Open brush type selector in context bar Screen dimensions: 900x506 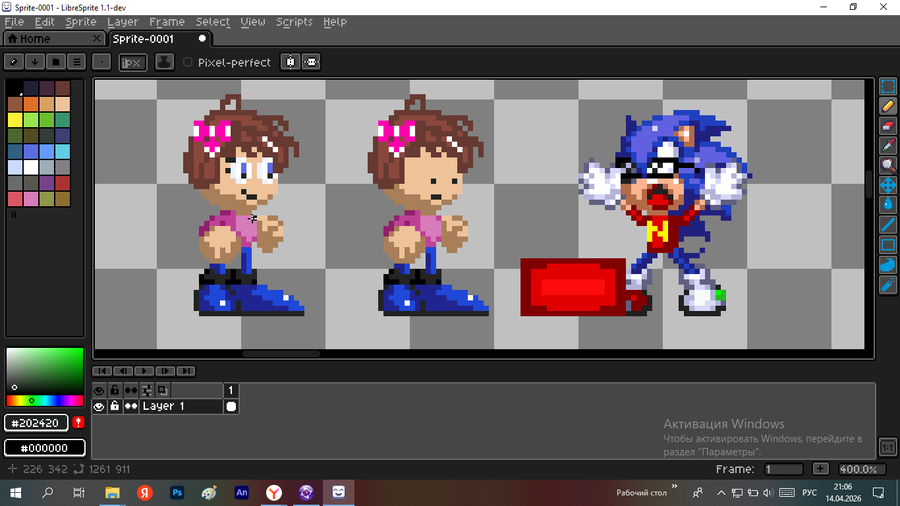[101, 62]
